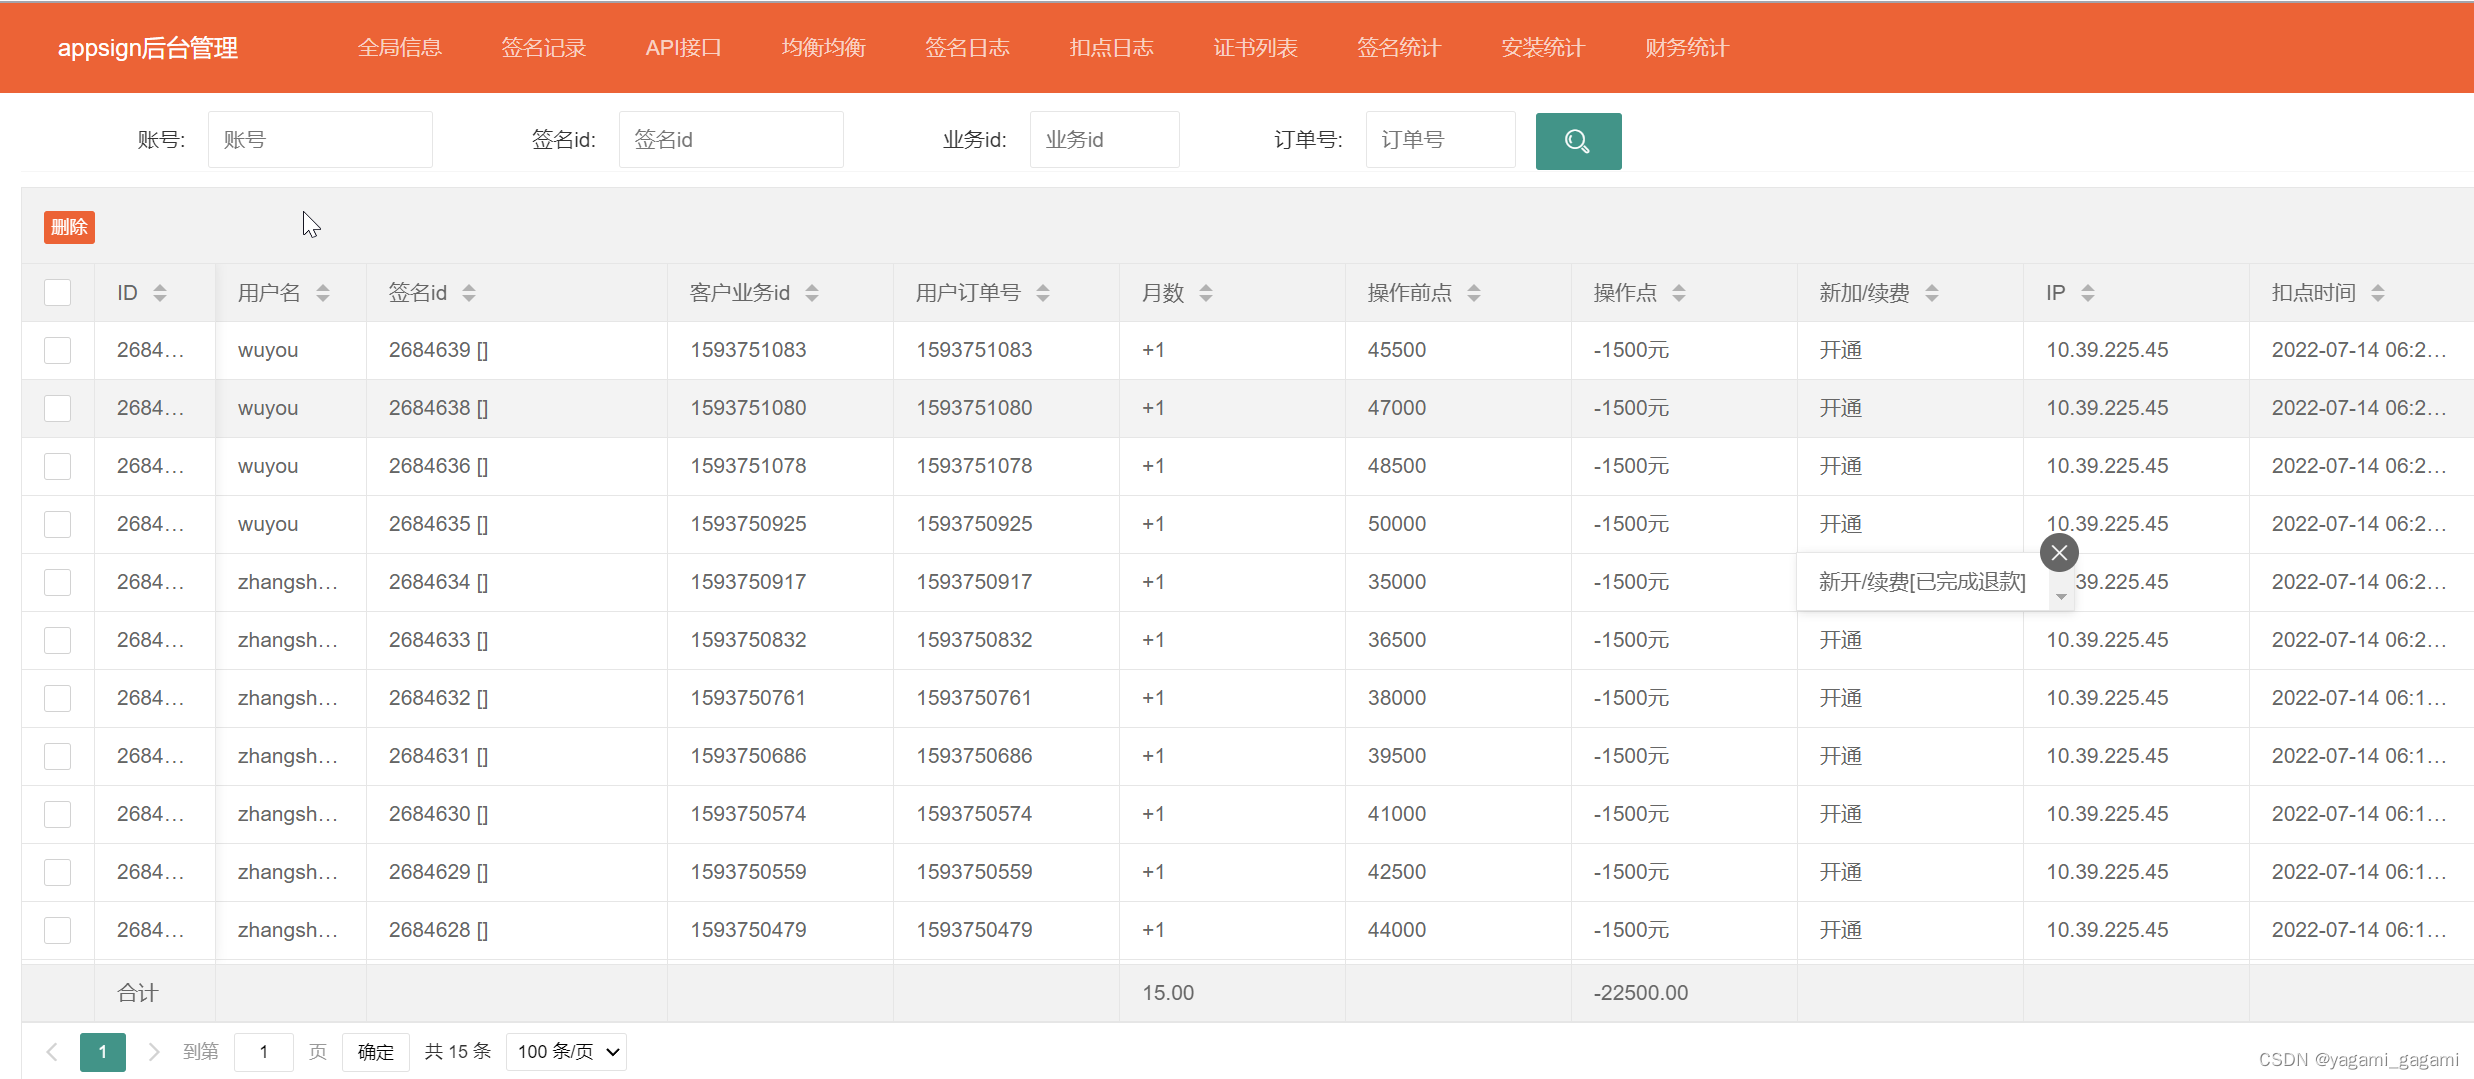Screen dimensions: 2474x1079
Task: Sort table by ID column
Action: click(x=160, y=293)
